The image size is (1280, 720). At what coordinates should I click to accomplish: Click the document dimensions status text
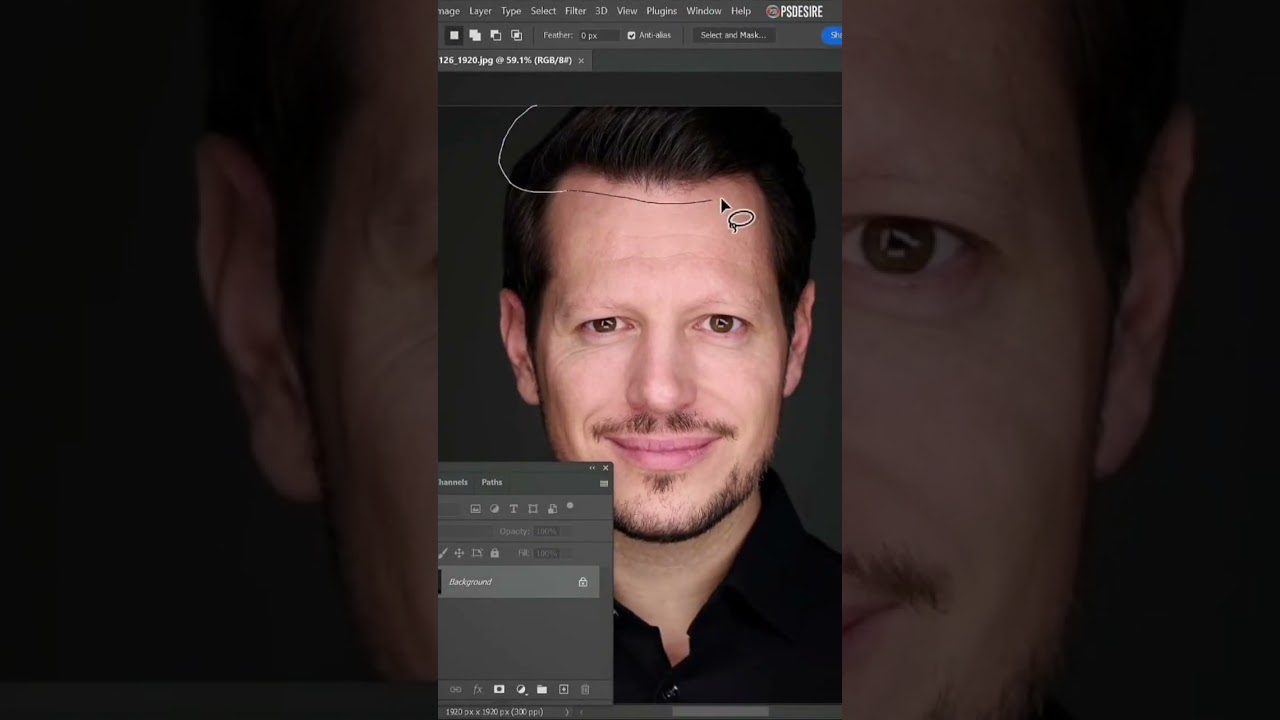494,712
